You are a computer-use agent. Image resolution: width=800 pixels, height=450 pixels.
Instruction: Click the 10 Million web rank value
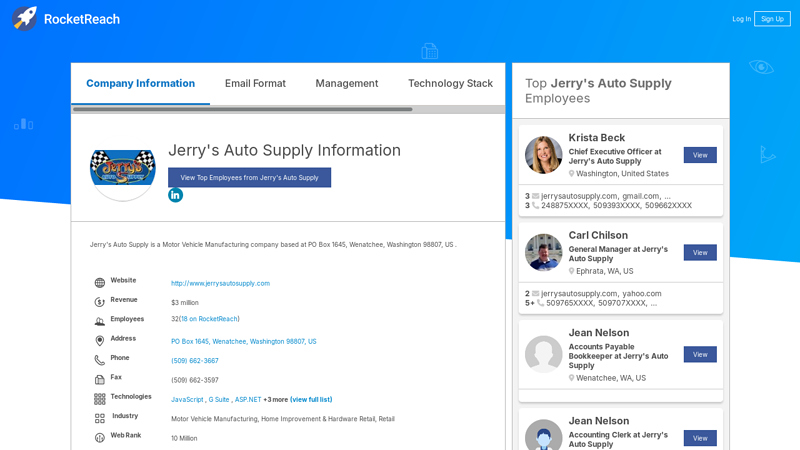[x=184, y=438]
